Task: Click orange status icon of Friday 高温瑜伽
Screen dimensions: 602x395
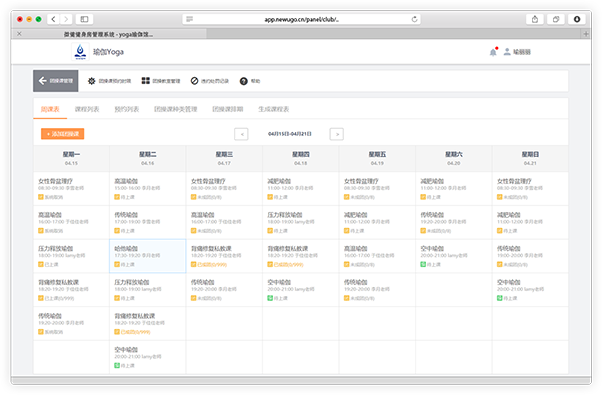Action: [346, 264]
